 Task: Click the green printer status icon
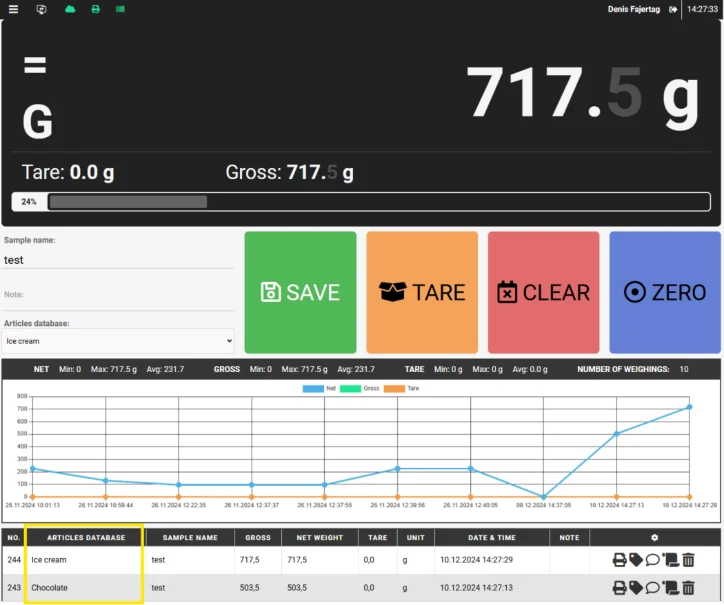pos(96,9)
